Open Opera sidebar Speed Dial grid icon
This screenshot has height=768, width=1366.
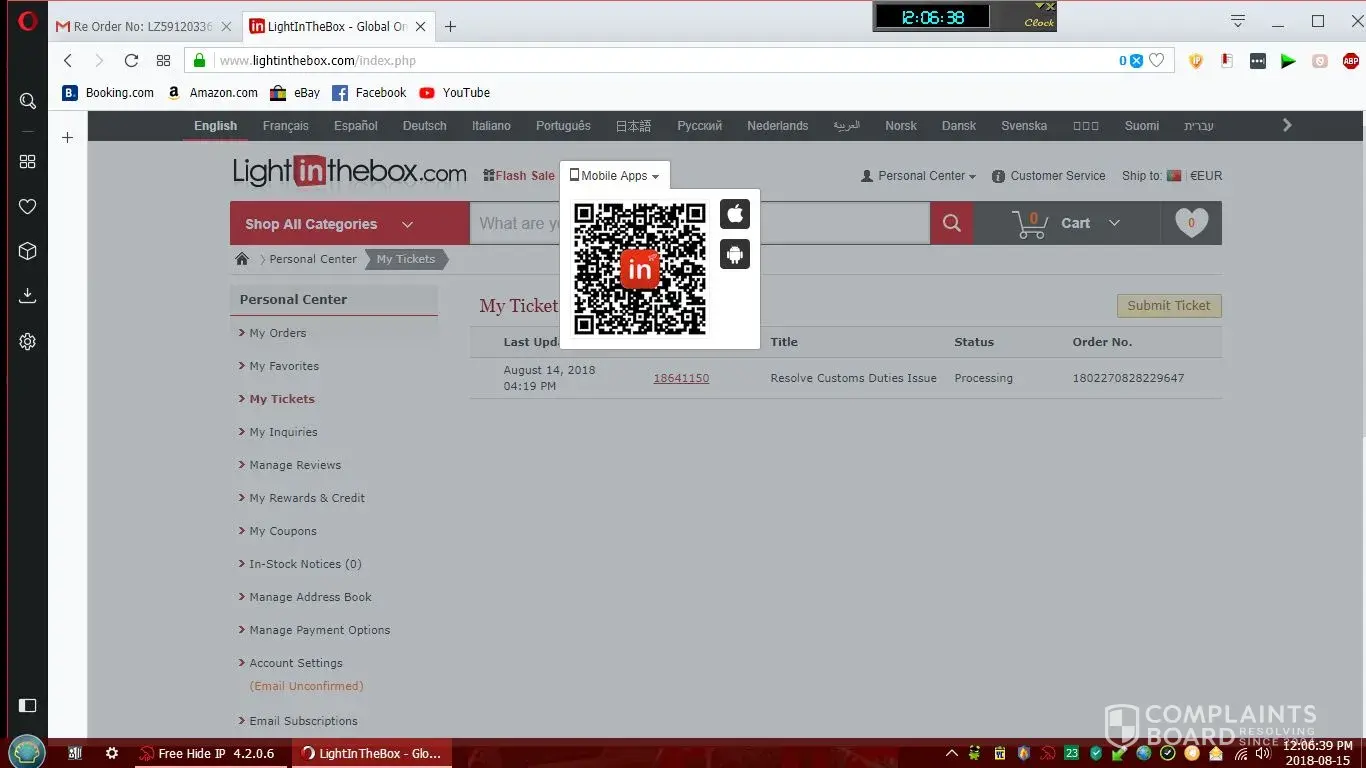(28, 162)
